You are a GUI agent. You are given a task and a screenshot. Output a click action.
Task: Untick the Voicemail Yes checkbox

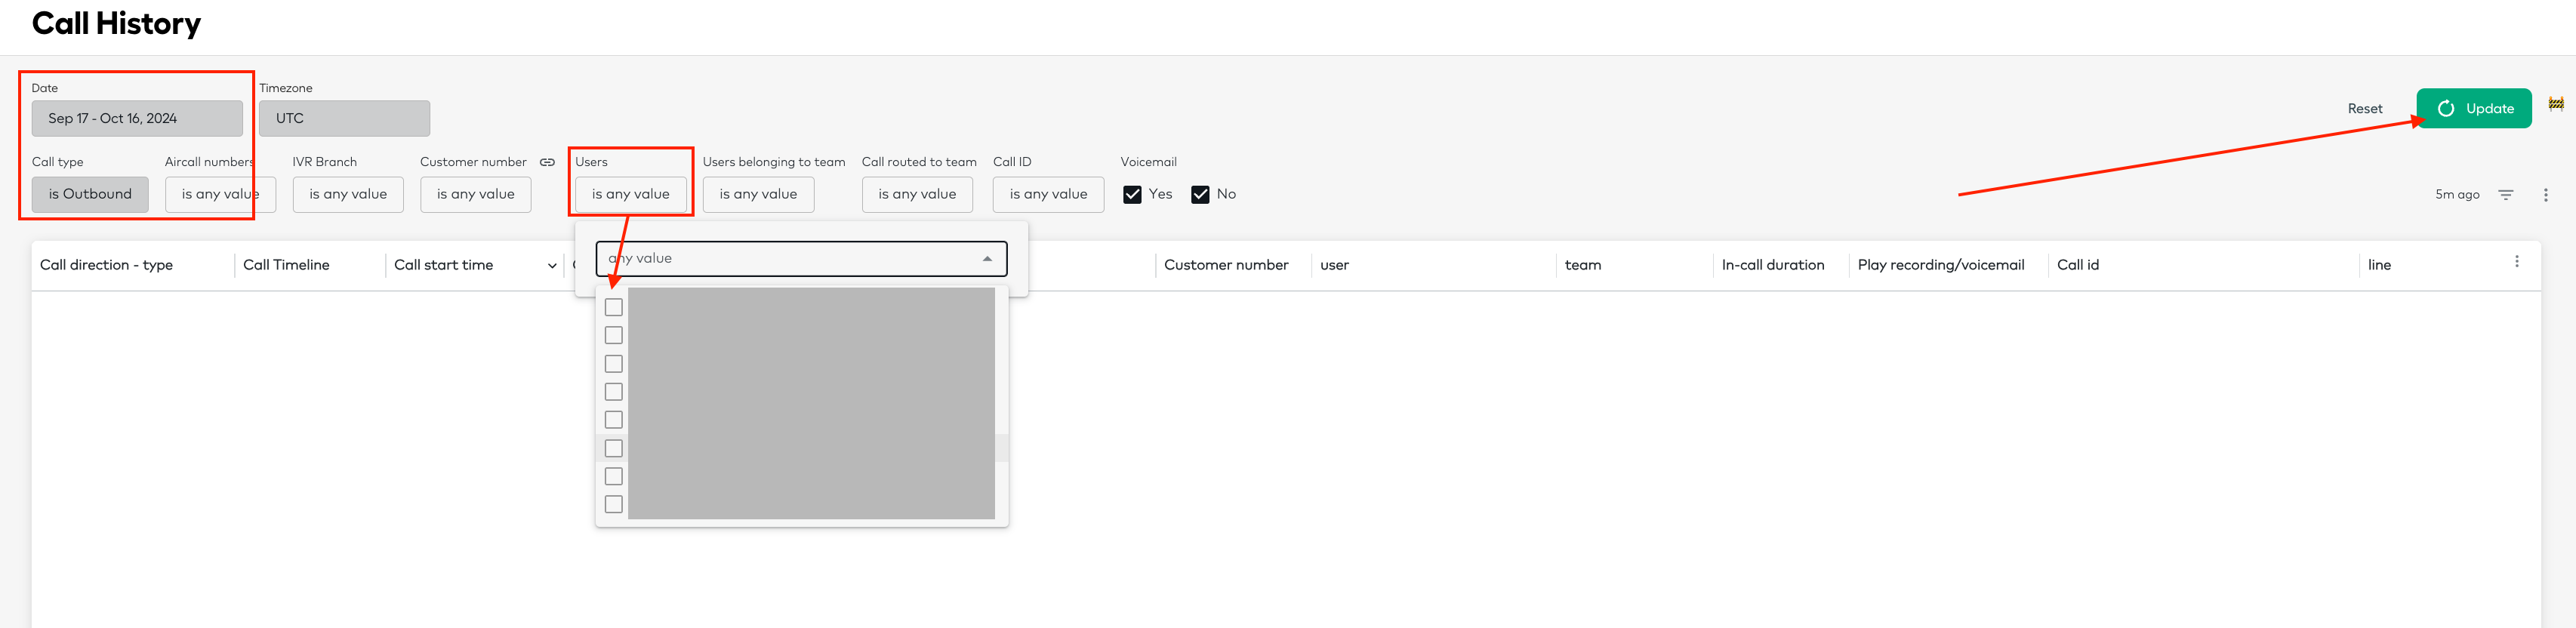[1132, 194]
